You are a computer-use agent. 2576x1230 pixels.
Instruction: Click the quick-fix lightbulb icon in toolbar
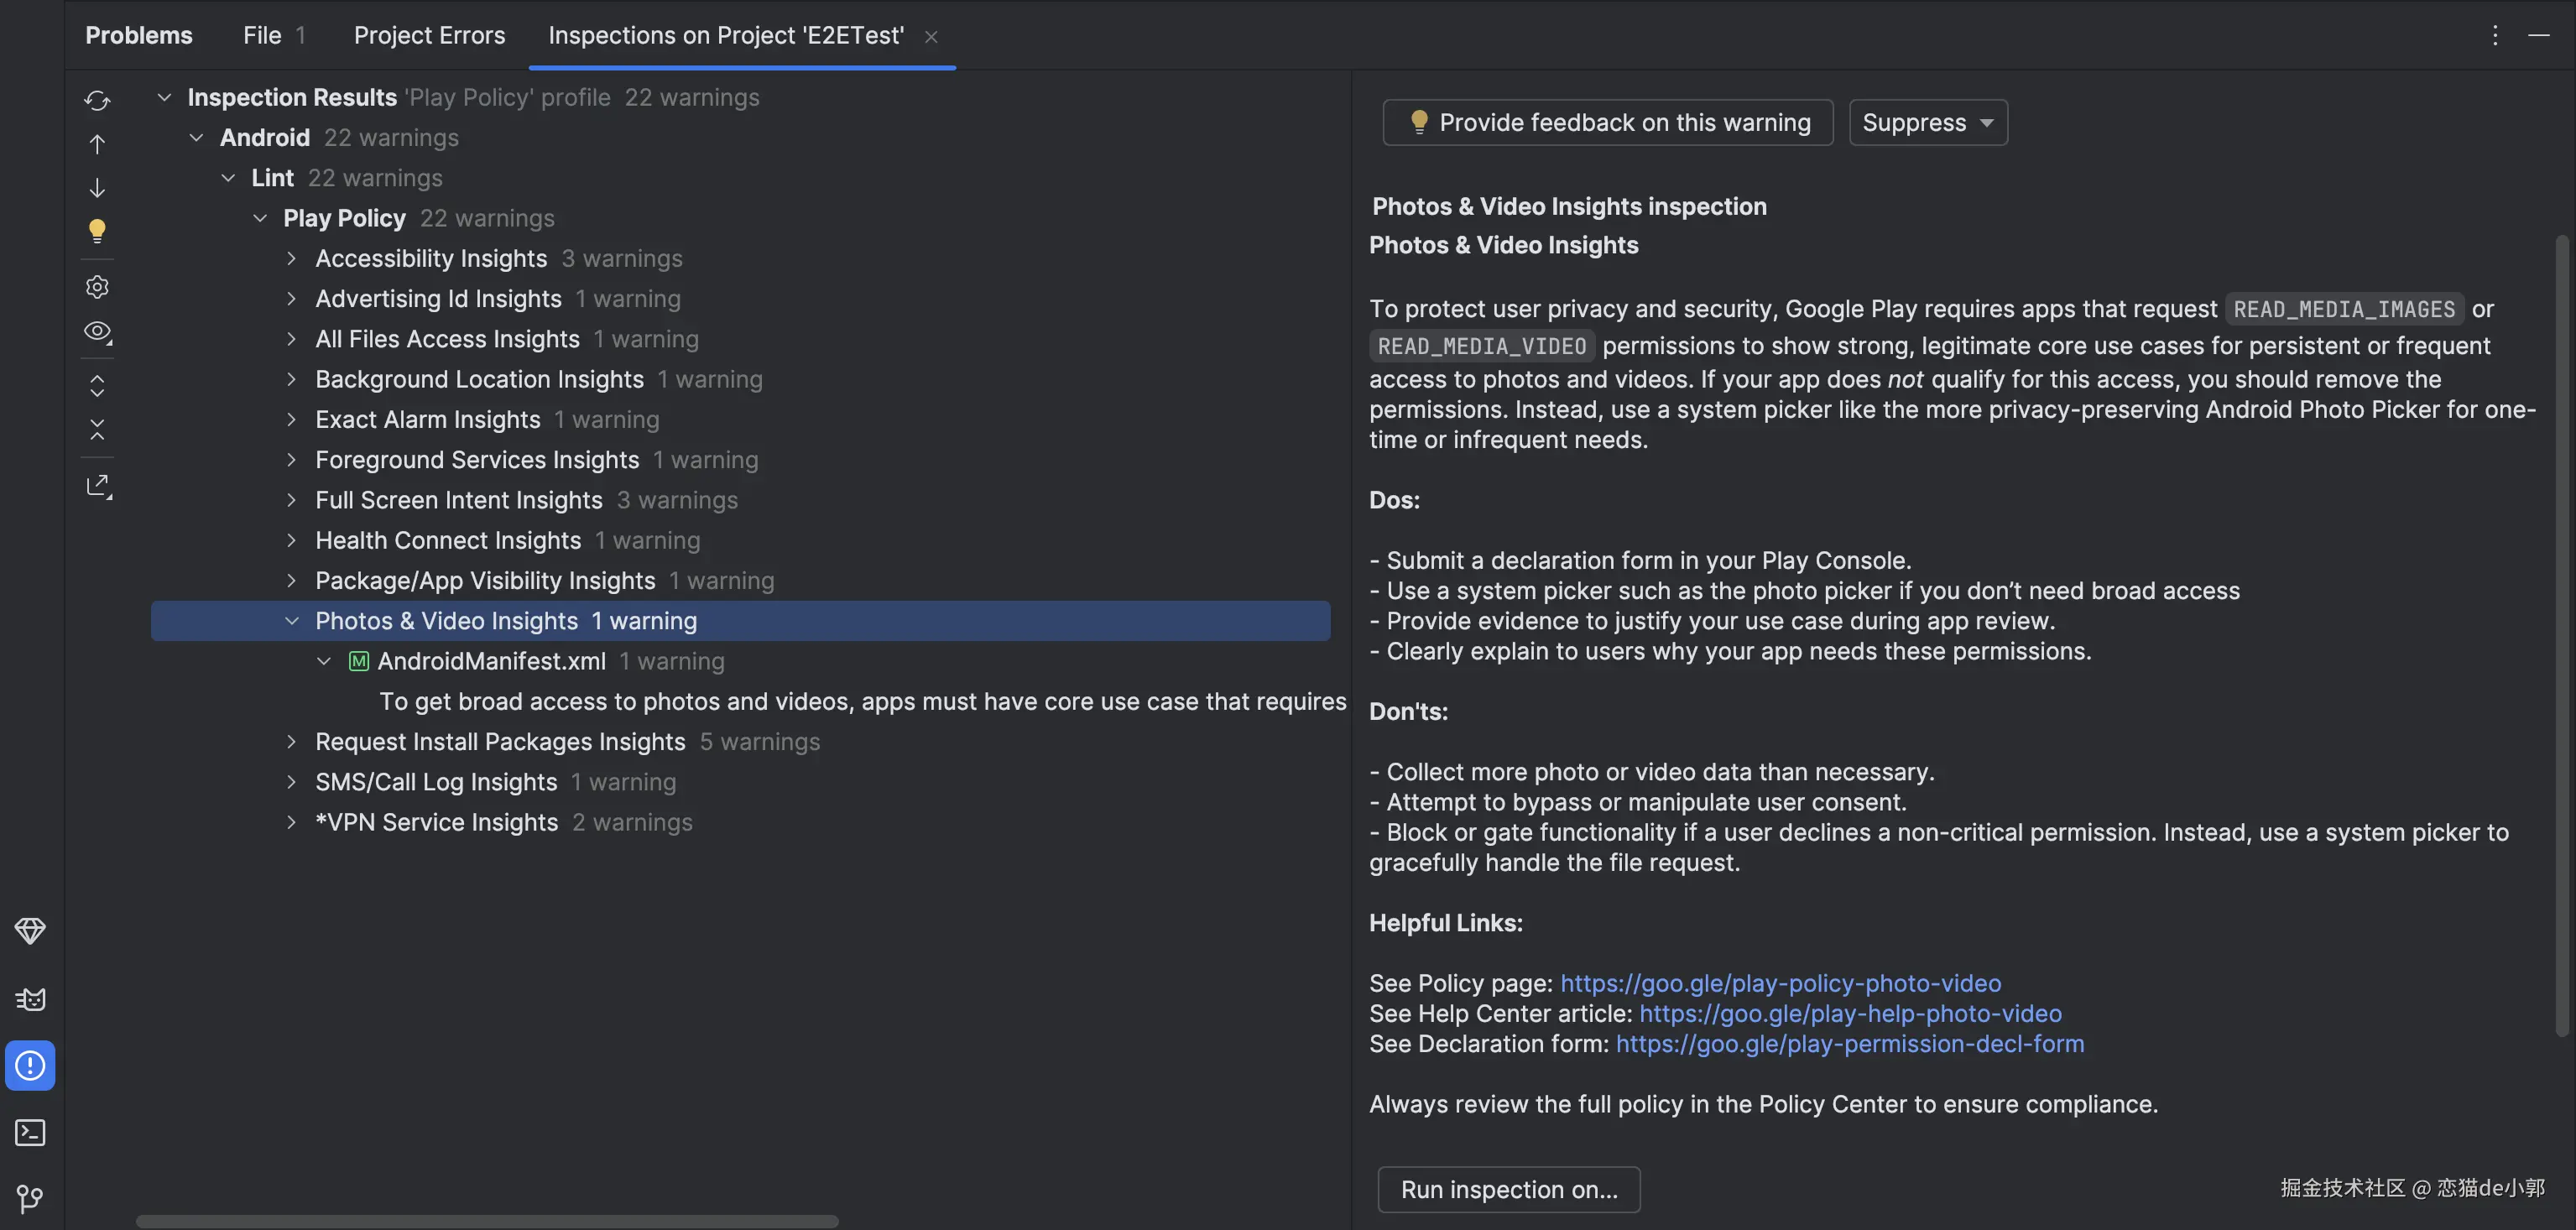point(97,231)
